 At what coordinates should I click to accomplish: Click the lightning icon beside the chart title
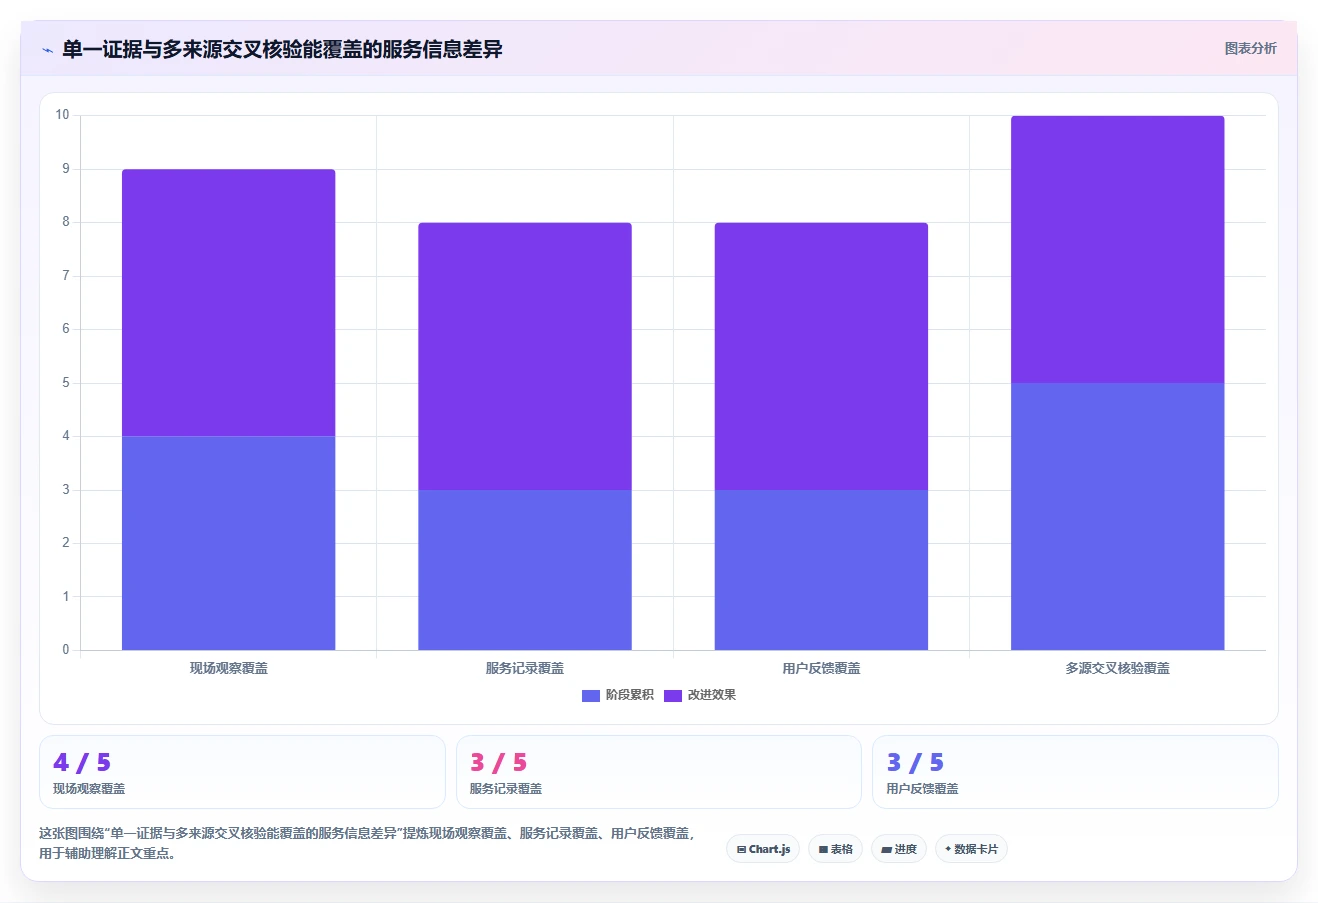[x=47, y=49]
